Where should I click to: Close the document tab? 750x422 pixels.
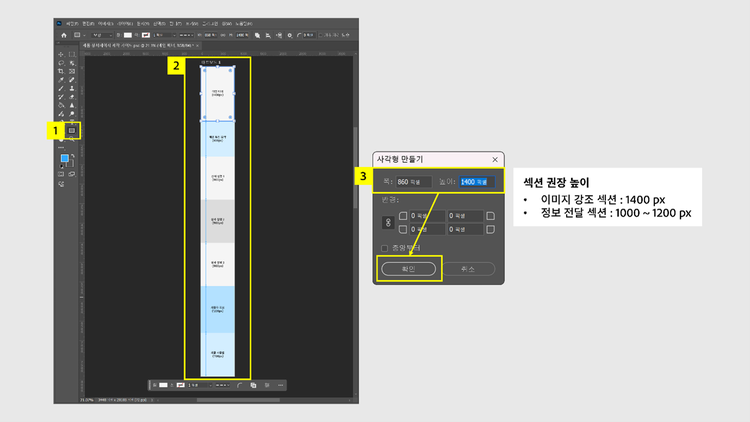point(197,45)
